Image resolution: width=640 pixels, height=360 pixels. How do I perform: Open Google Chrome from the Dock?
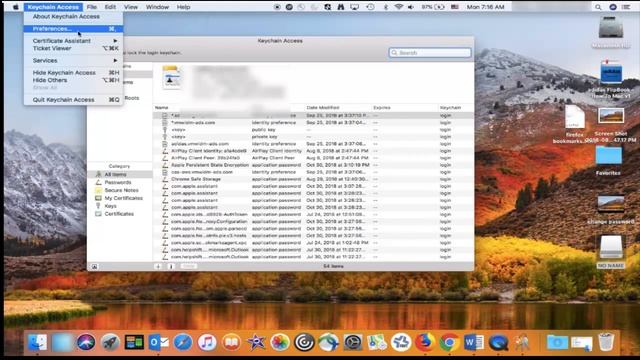[449, 342]
